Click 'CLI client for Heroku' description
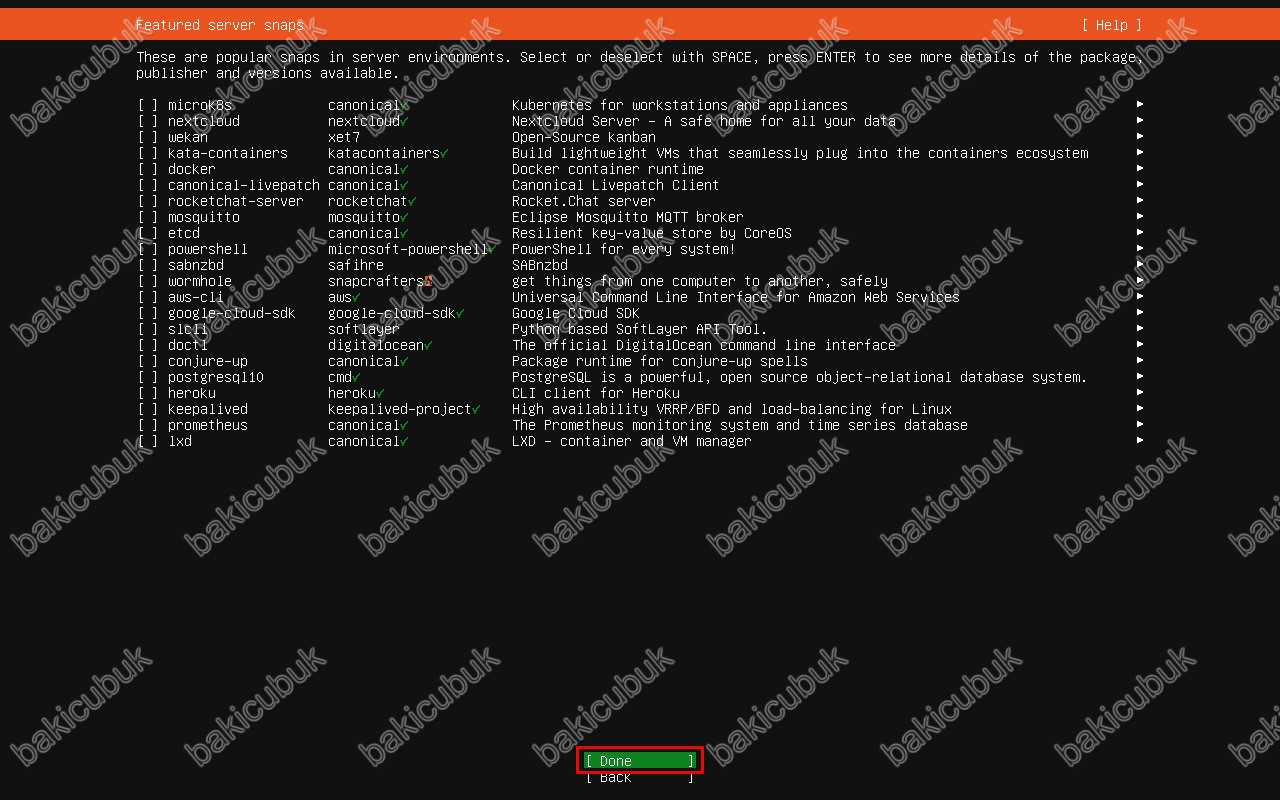Viewport: 1280px width, 800px height. coord(596,393)
